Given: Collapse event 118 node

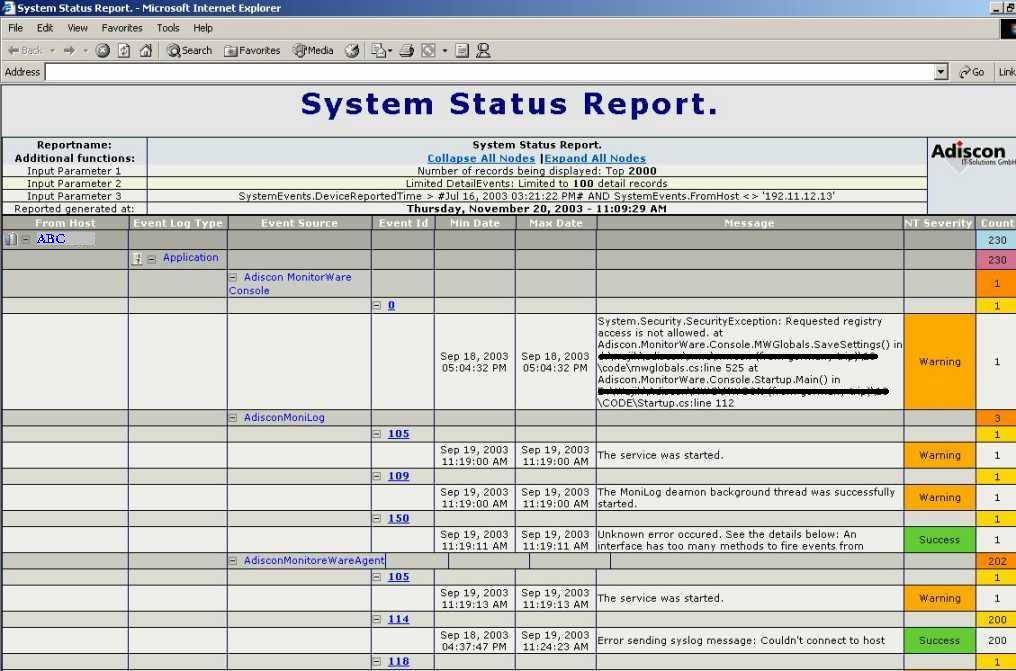Looking at the screenshot, I should (x=377, y=661).
